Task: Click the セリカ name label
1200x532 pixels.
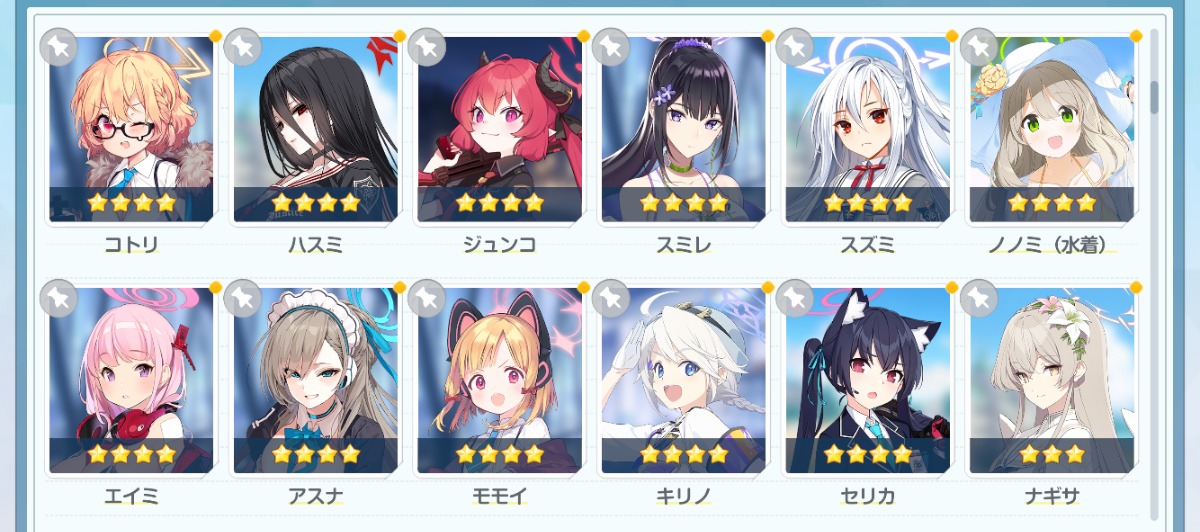Action: click(867, 496)
